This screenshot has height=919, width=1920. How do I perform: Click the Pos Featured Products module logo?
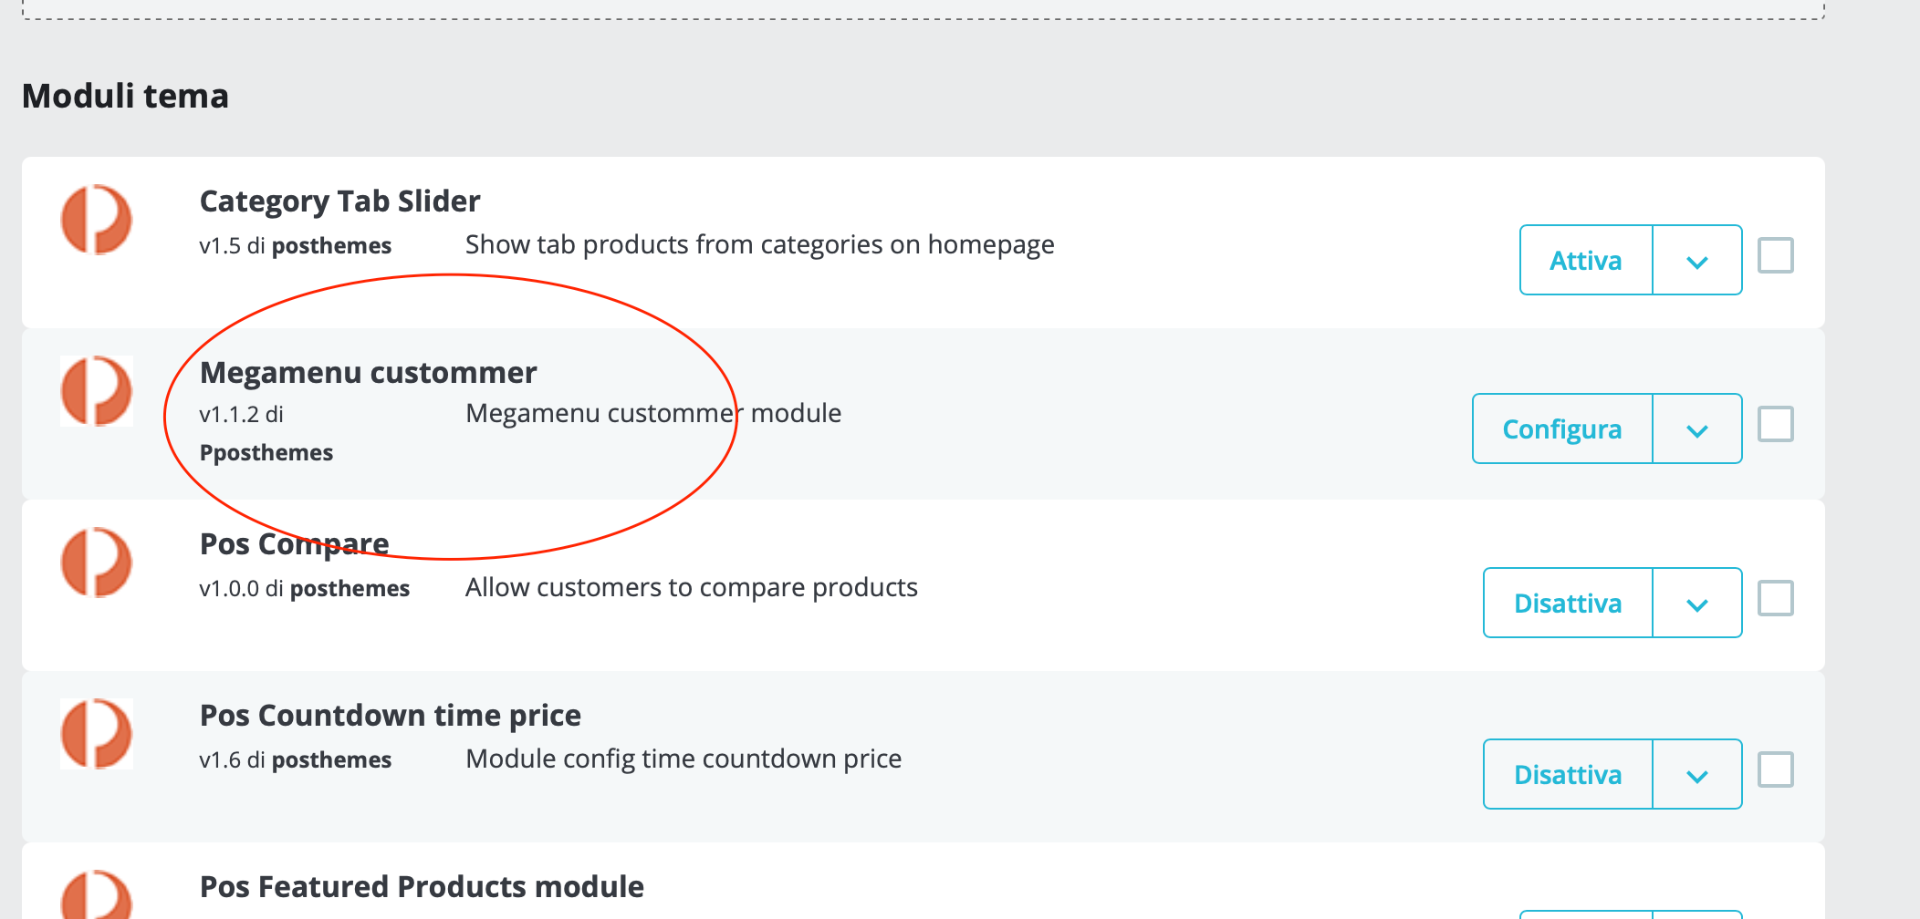pos(96,895)
